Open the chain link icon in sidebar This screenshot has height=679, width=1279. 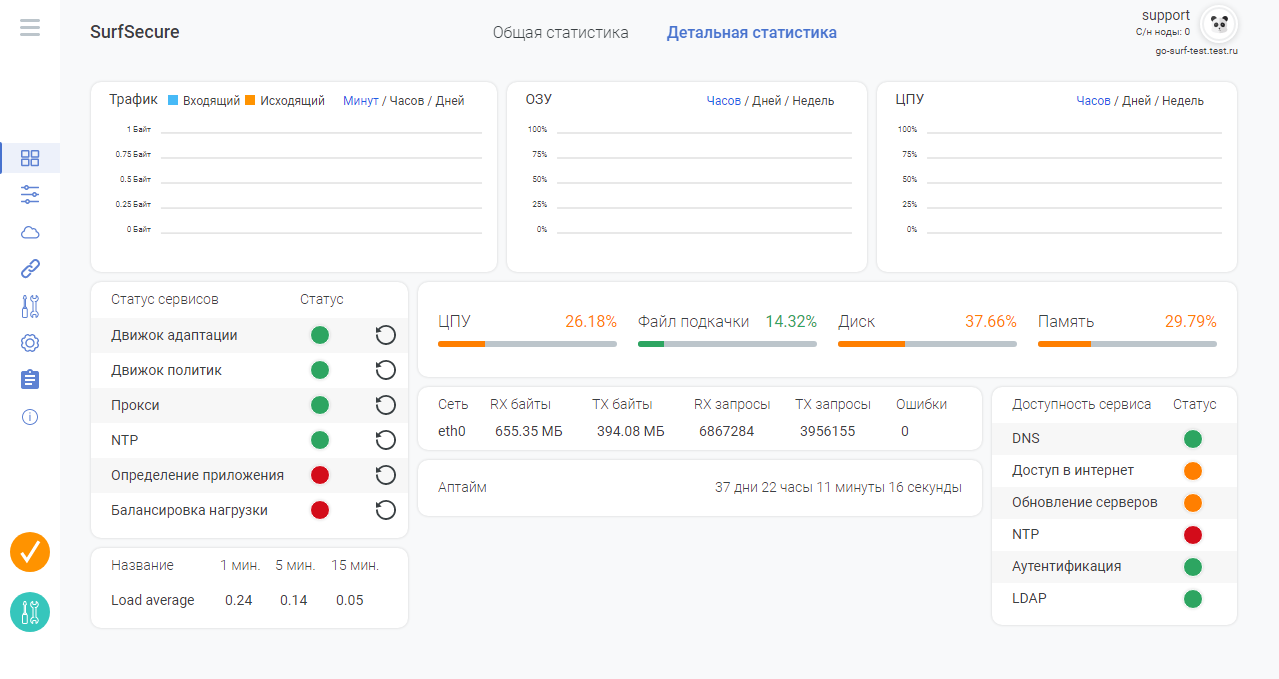pos(30,268)
